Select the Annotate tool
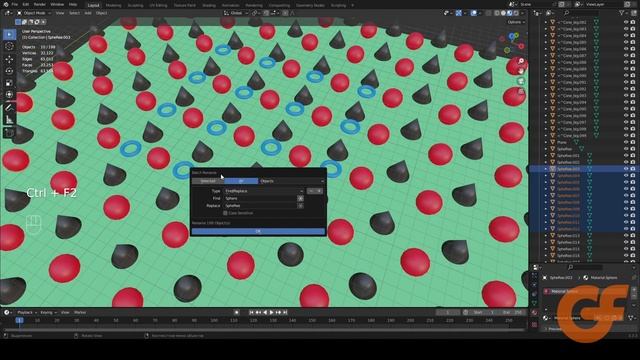Image resolution: width=640 pixels, height=360 pixels. point(9,108)
